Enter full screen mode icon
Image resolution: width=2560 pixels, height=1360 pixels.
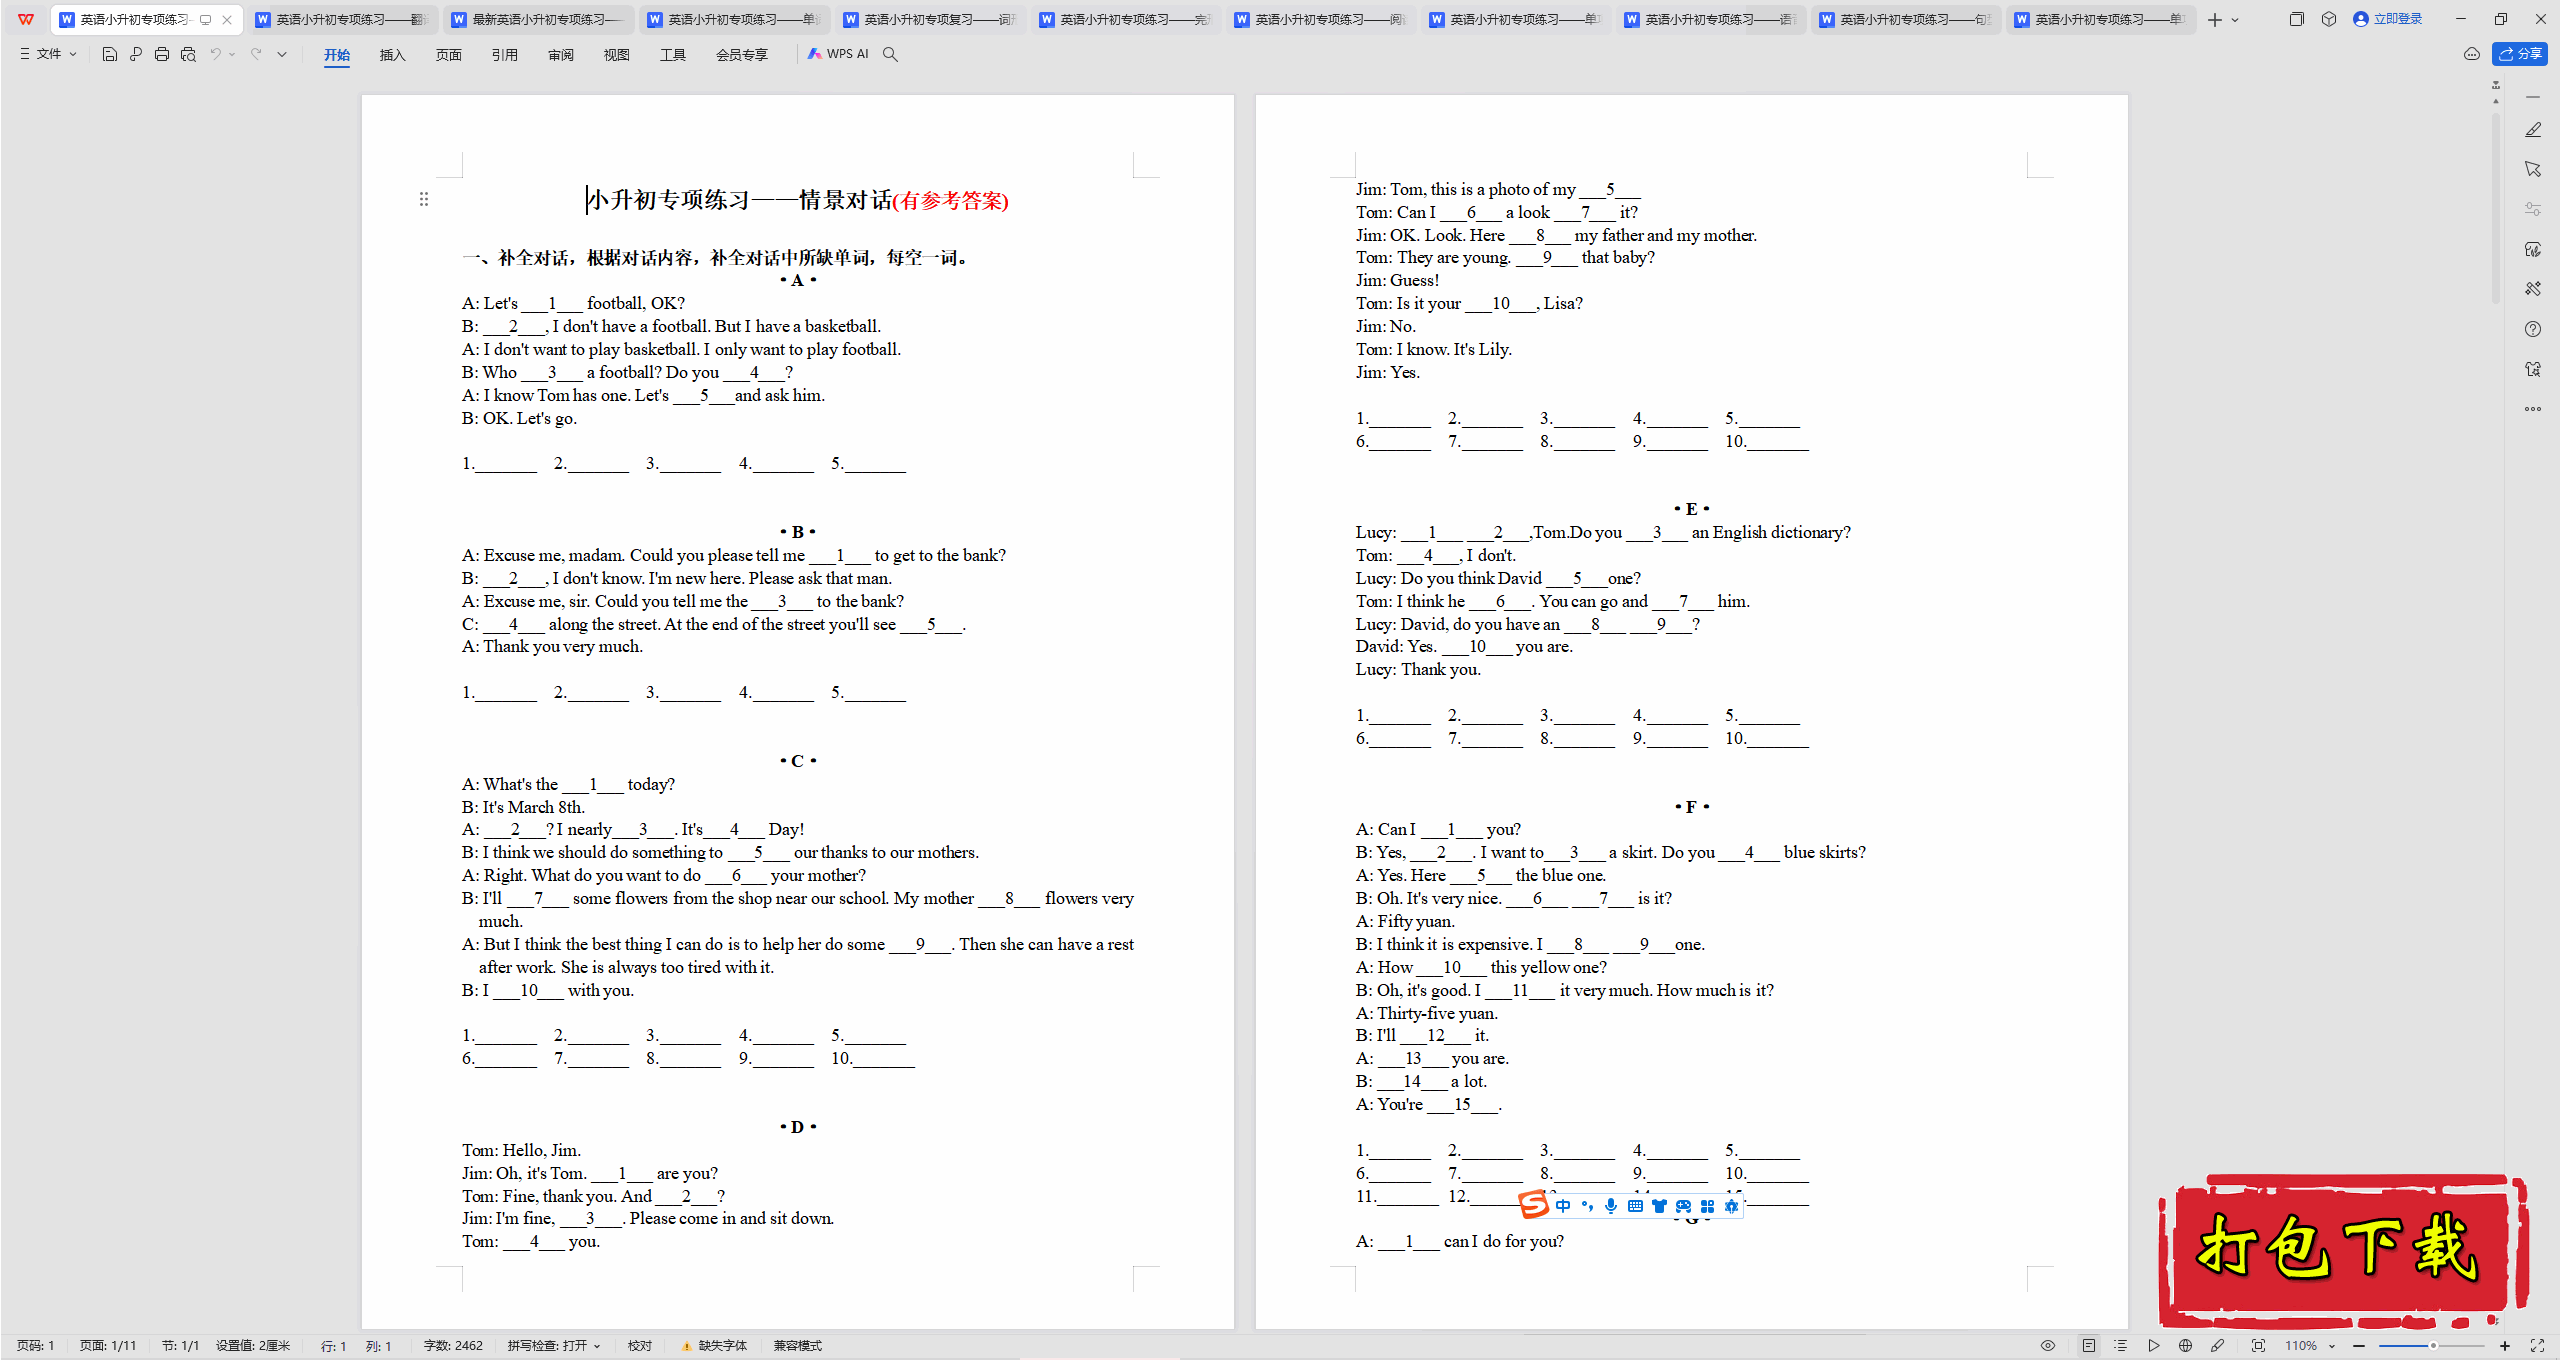pyautogui.click(x=2537, y=1346)
